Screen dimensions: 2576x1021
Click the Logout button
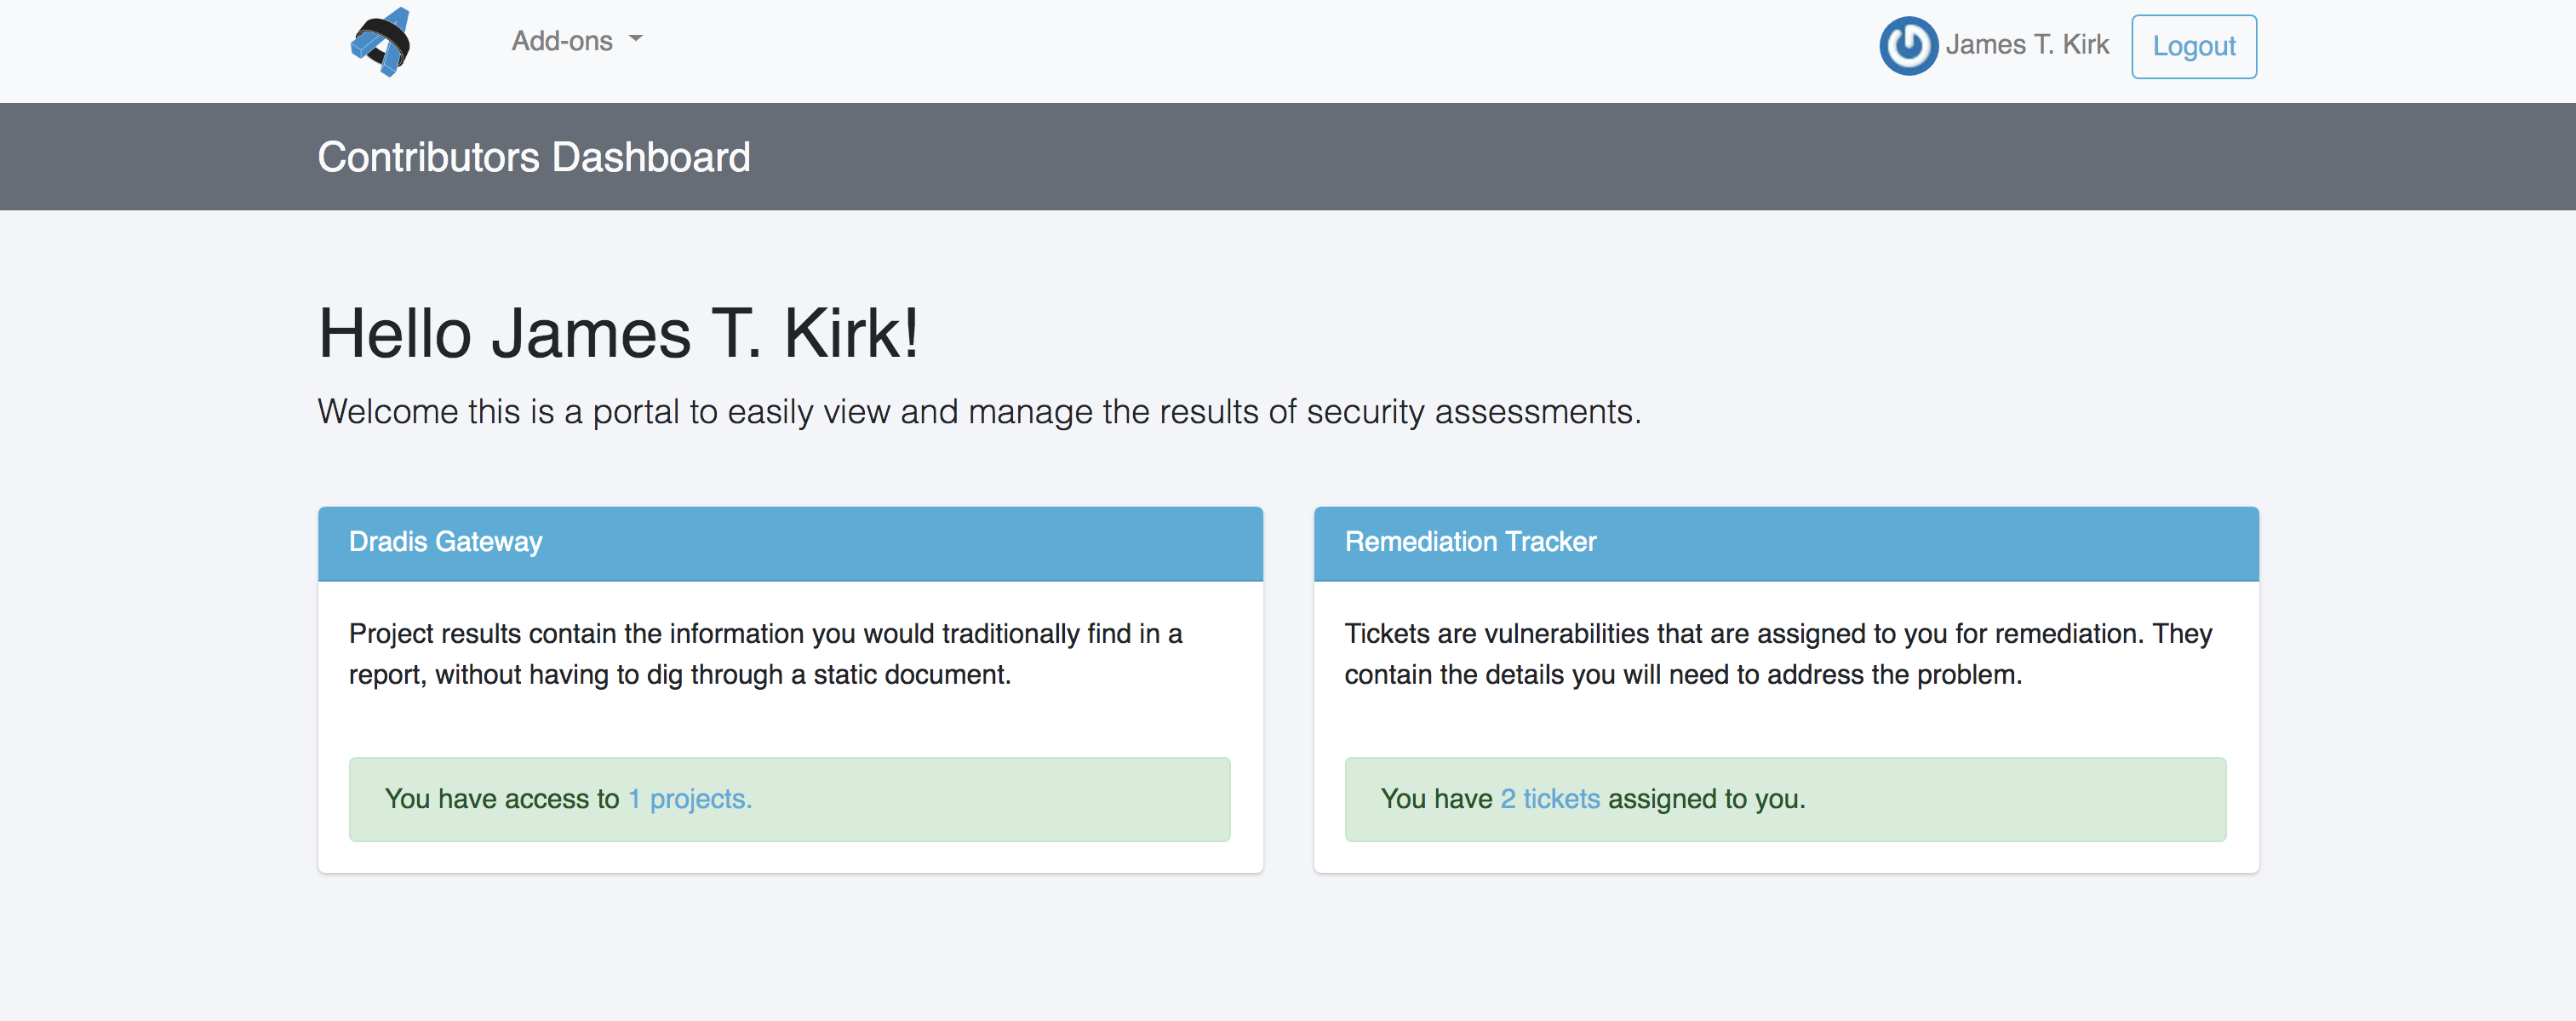coord(2193,46)
